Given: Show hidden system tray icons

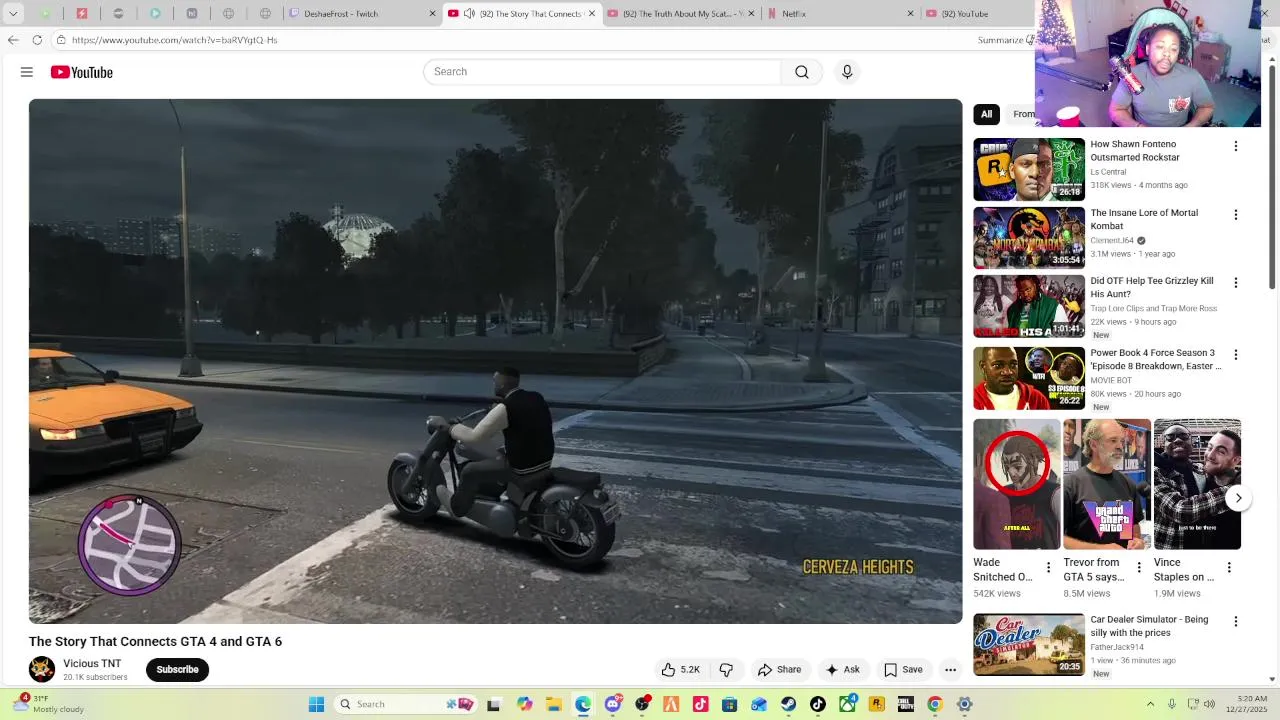Looking at the screenshot, I should (x=1150, y=704).
